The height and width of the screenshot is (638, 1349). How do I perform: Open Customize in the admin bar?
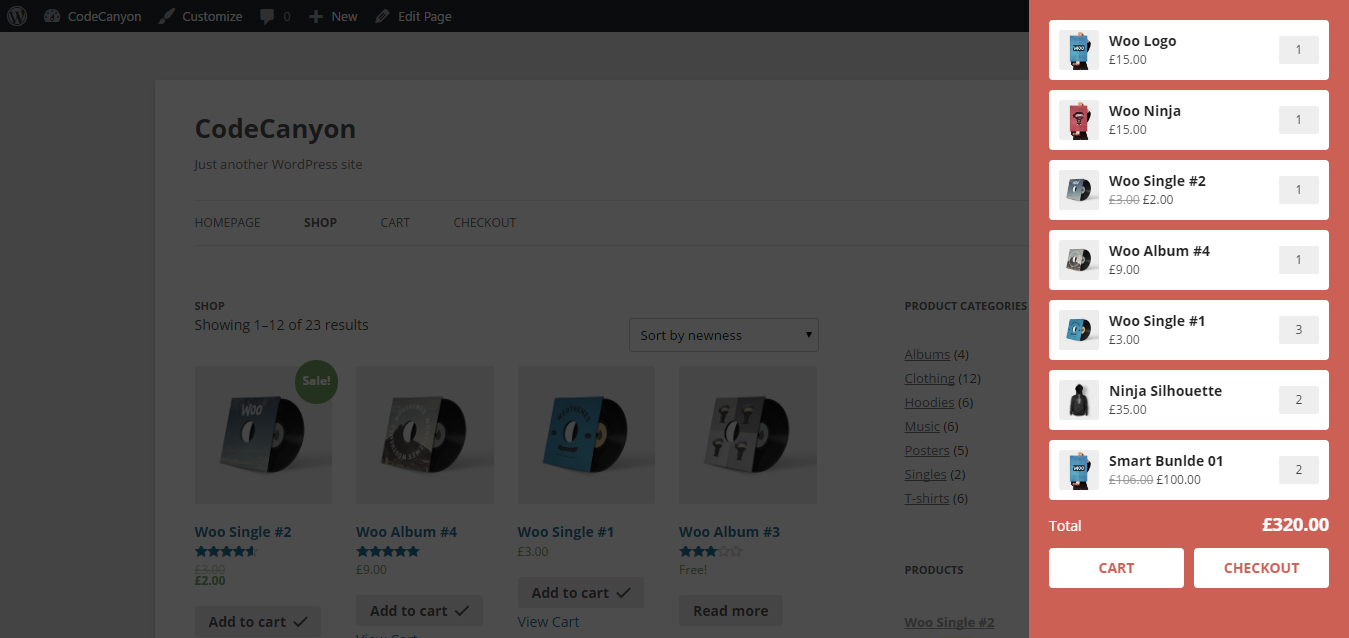(x=200, y=16)
